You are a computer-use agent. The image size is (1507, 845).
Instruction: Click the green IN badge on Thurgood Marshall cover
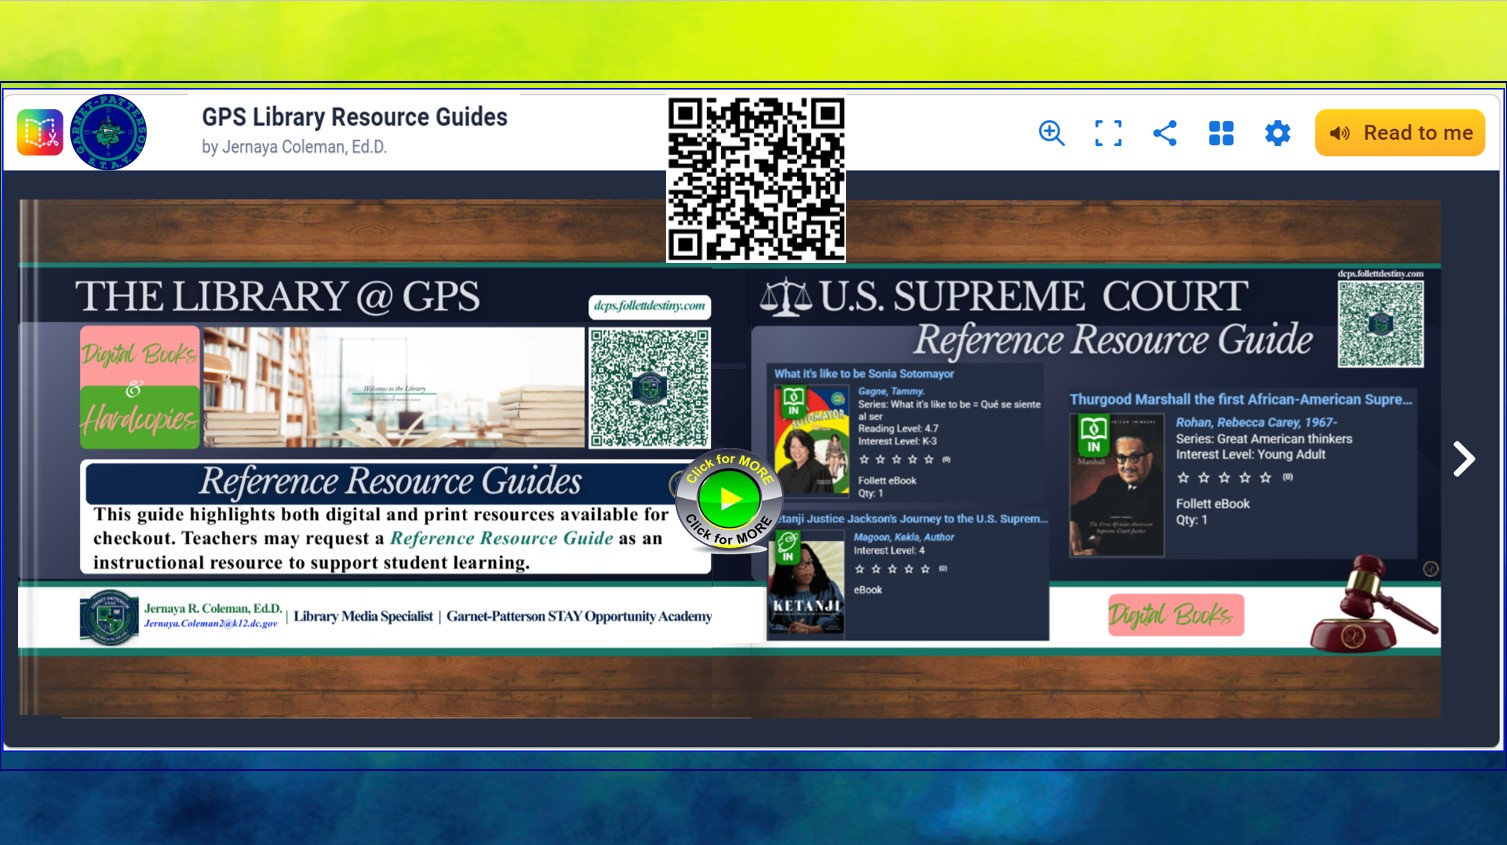[x=1093, y=435]
